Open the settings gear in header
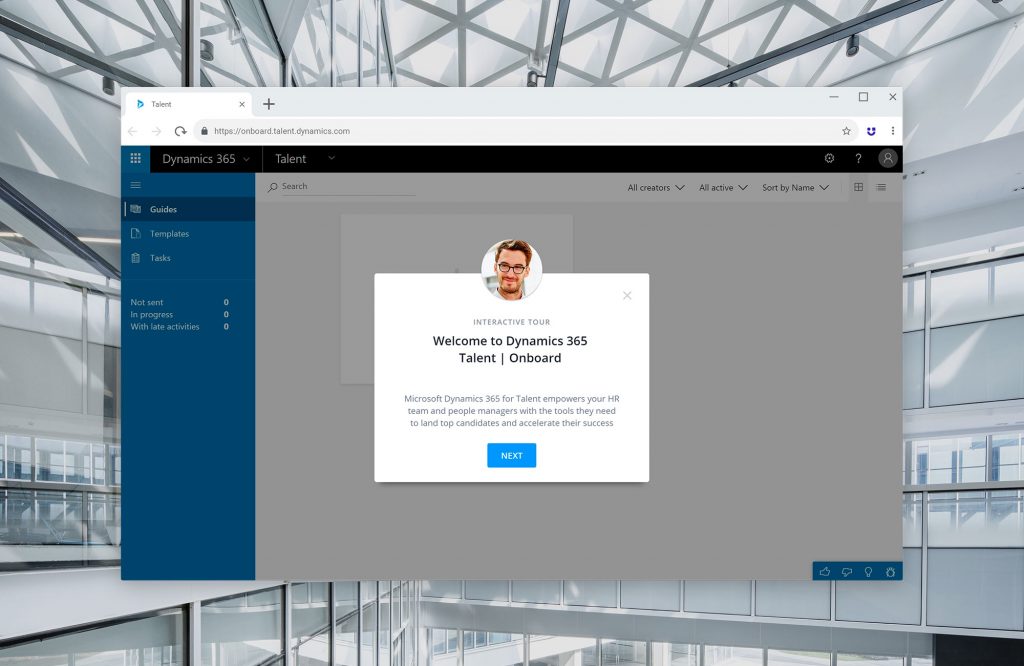This screenshot has width=1024, height=666. point(829,158)
